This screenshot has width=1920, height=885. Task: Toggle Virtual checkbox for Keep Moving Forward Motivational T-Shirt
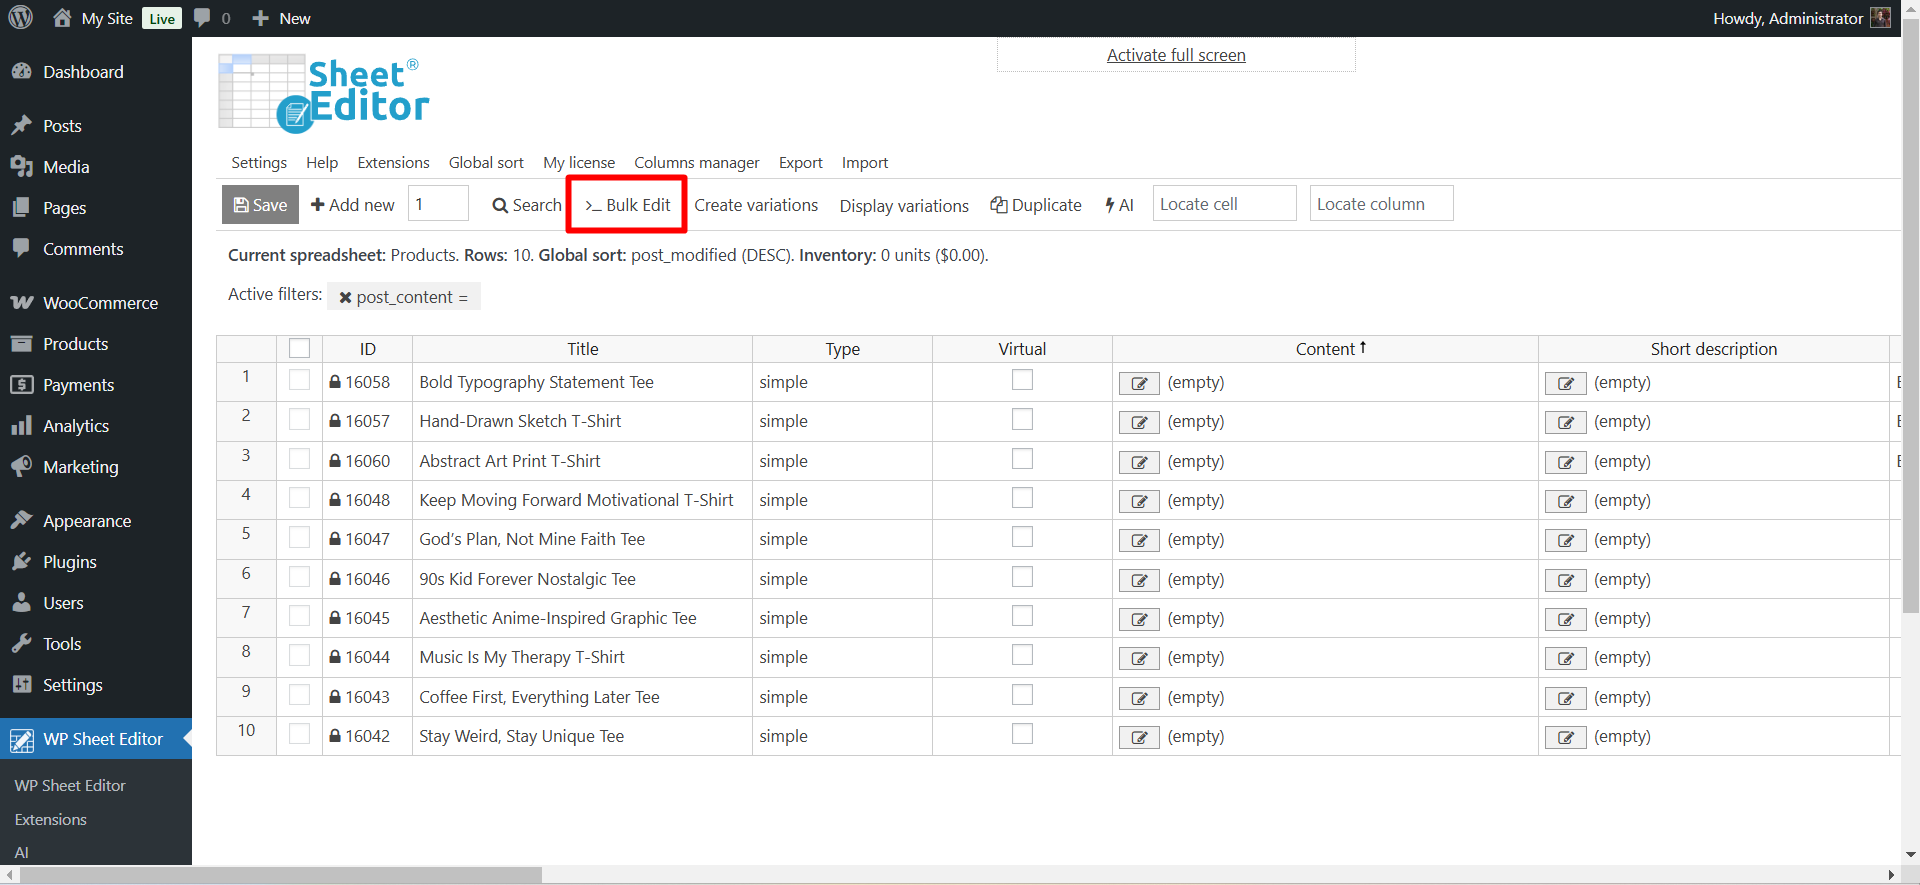point(1022,498)
